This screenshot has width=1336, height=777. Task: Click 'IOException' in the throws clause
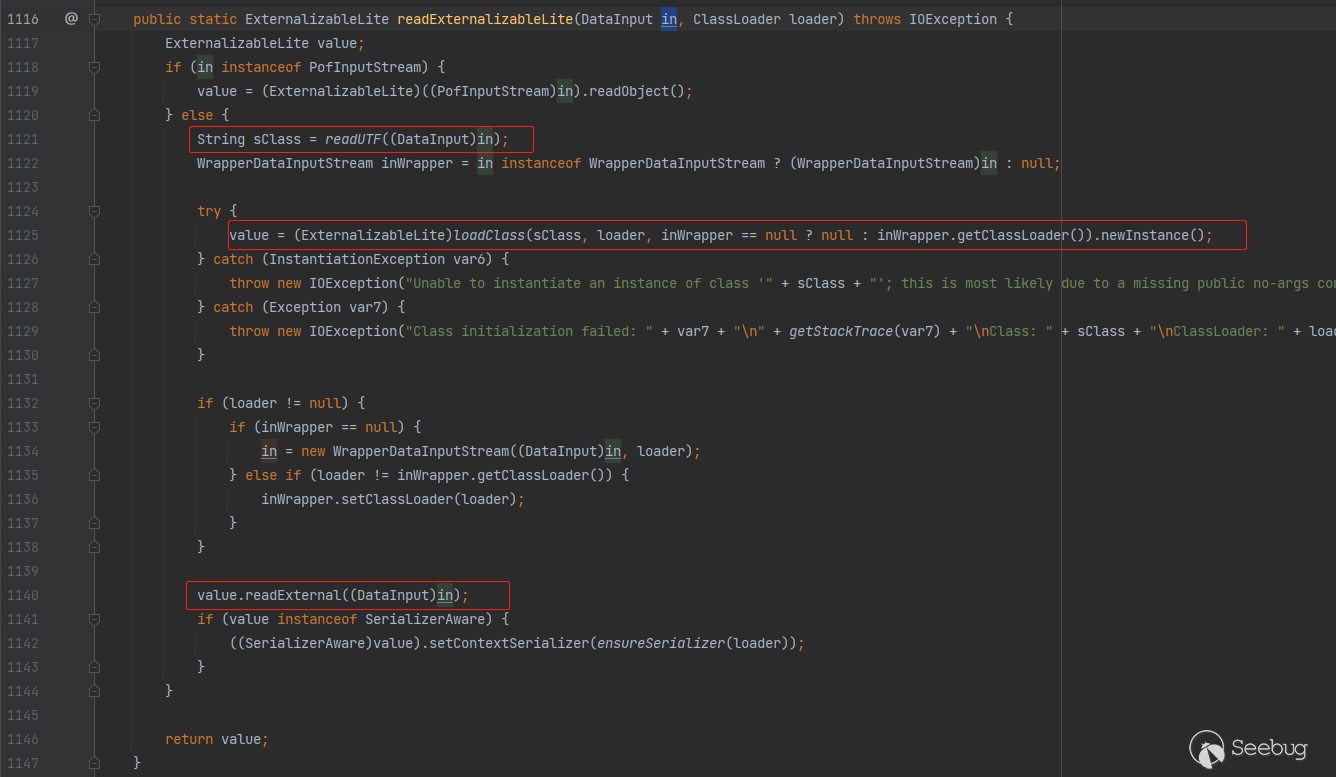pos(953,19)
